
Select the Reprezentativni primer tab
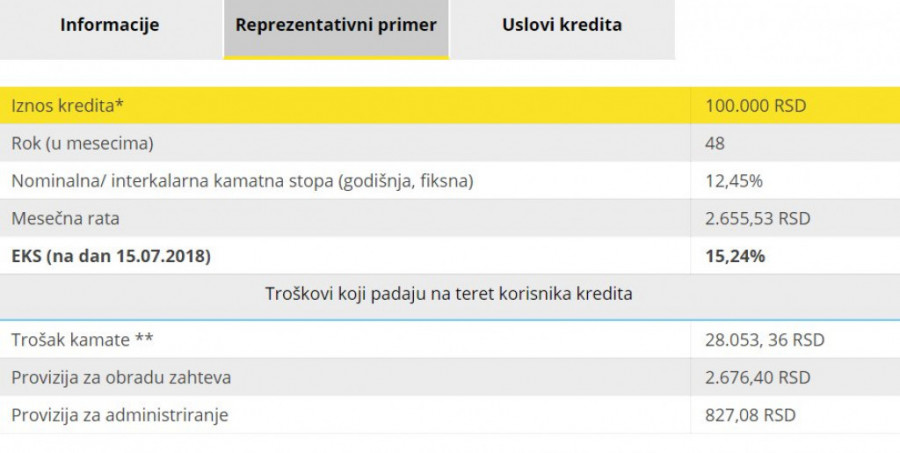(336, 25)
